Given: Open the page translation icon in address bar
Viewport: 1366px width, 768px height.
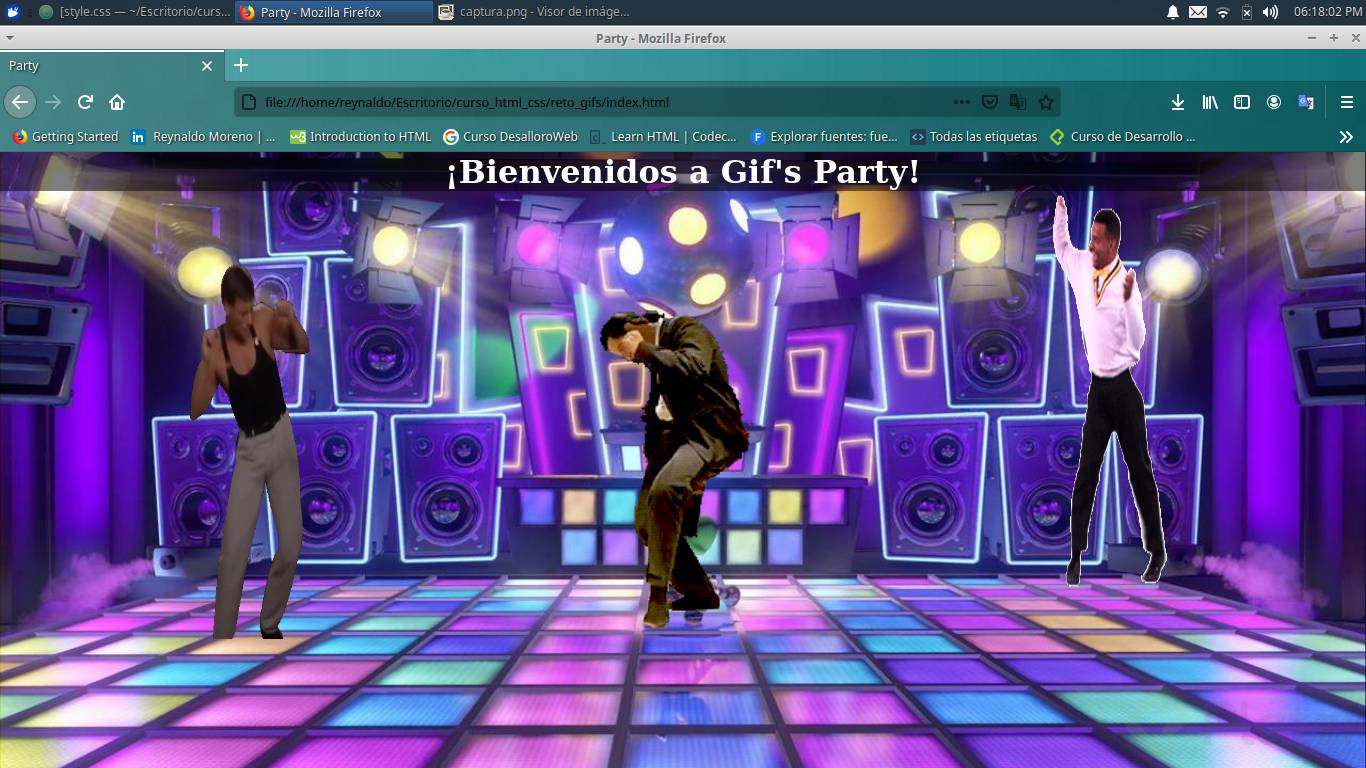Looking at the screenshot, I should (1018, 101).
